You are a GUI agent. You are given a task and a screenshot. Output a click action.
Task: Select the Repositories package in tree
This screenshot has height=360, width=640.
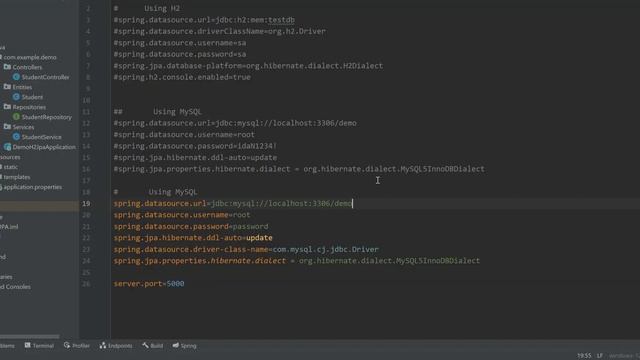pyautogui.click(x=29, y=107)
